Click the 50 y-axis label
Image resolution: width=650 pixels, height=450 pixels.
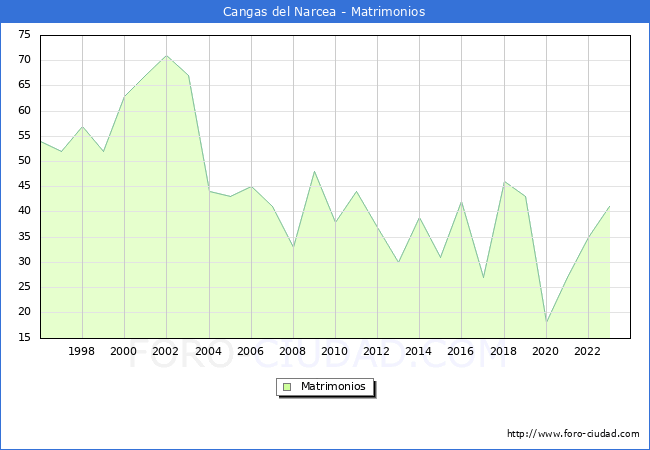click(x=23, y=161)
